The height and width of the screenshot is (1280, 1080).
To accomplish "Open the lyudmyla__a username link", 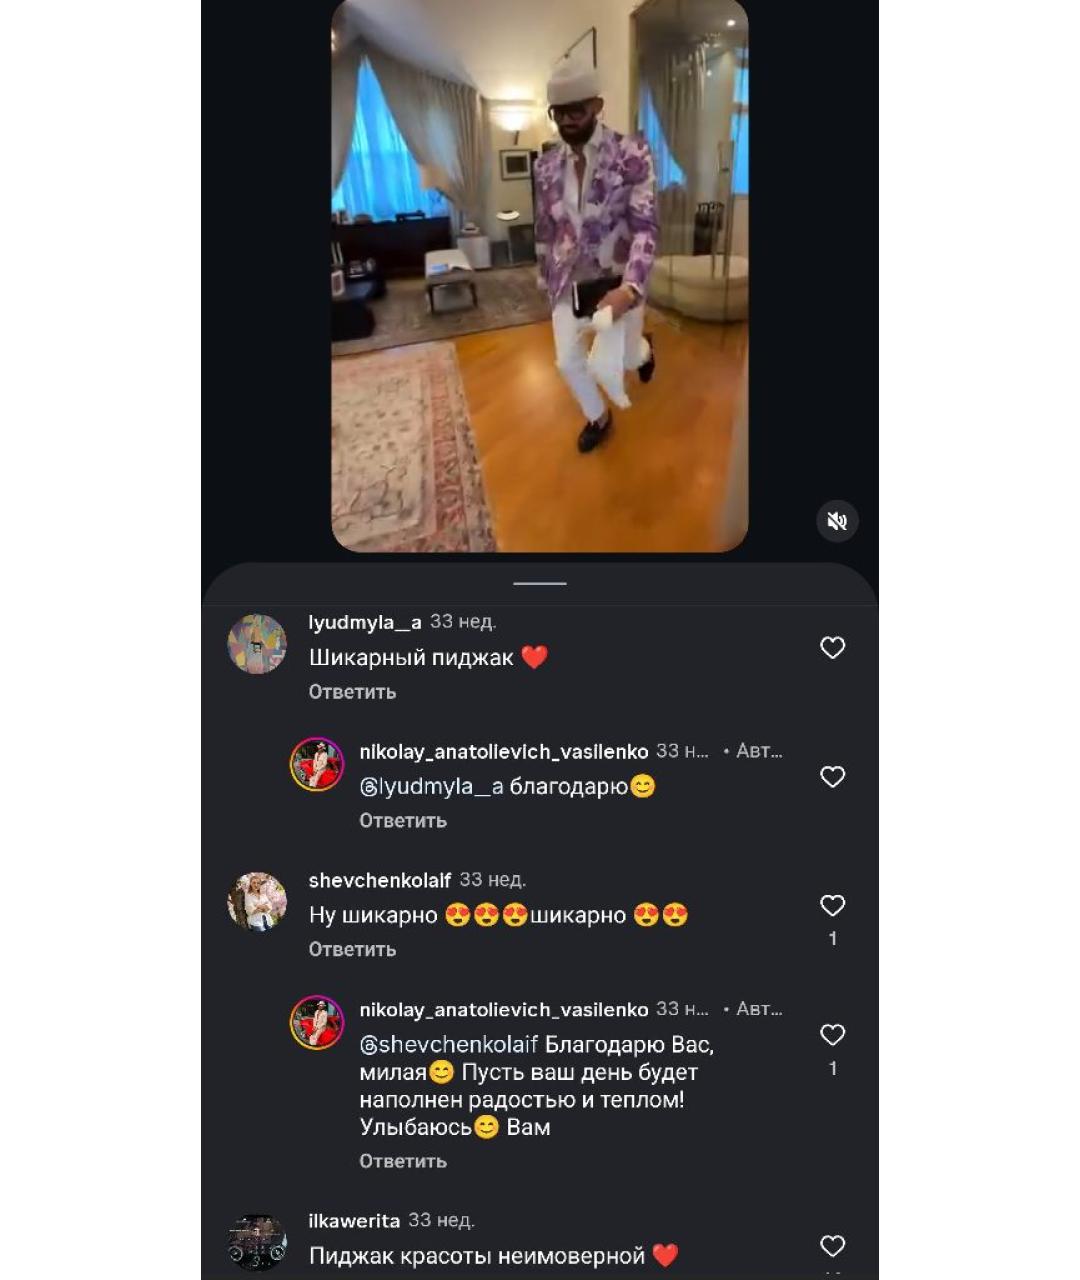I will [x=365, y=622].
